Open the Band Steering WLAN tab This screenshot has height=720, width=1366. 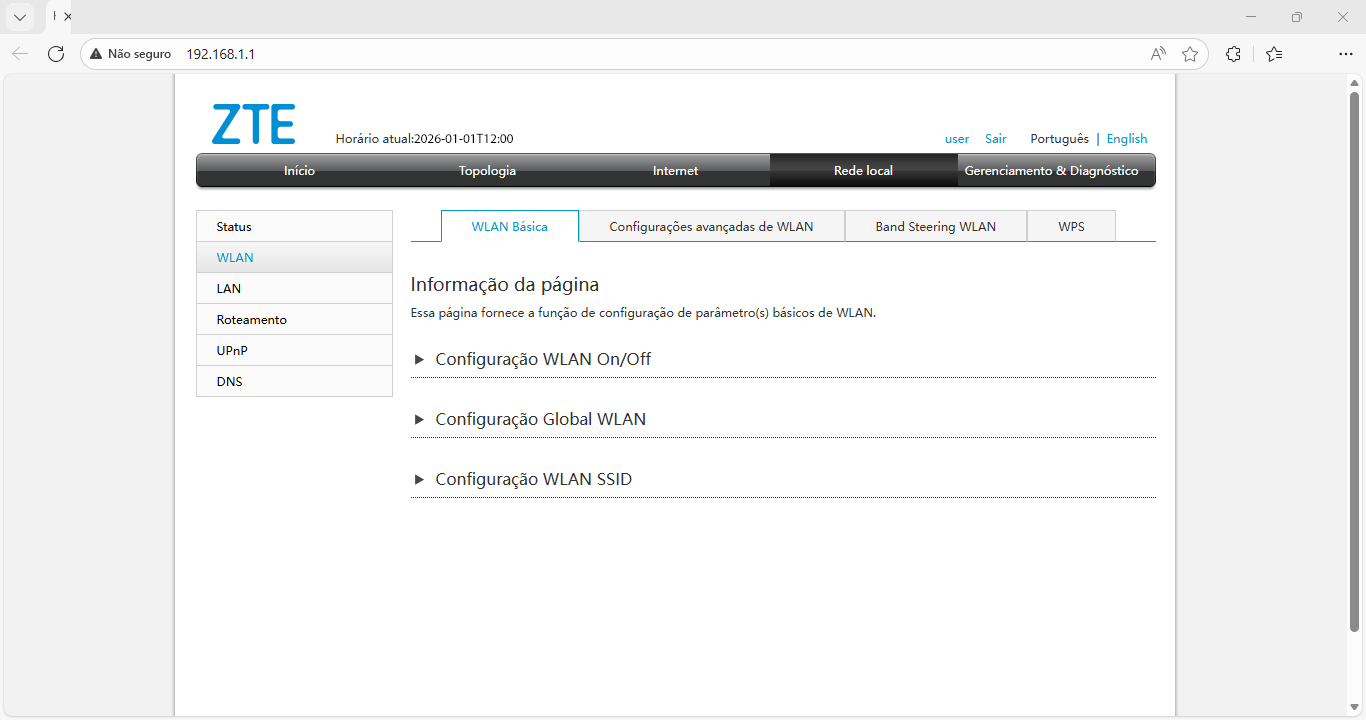(x=935, y=226)
